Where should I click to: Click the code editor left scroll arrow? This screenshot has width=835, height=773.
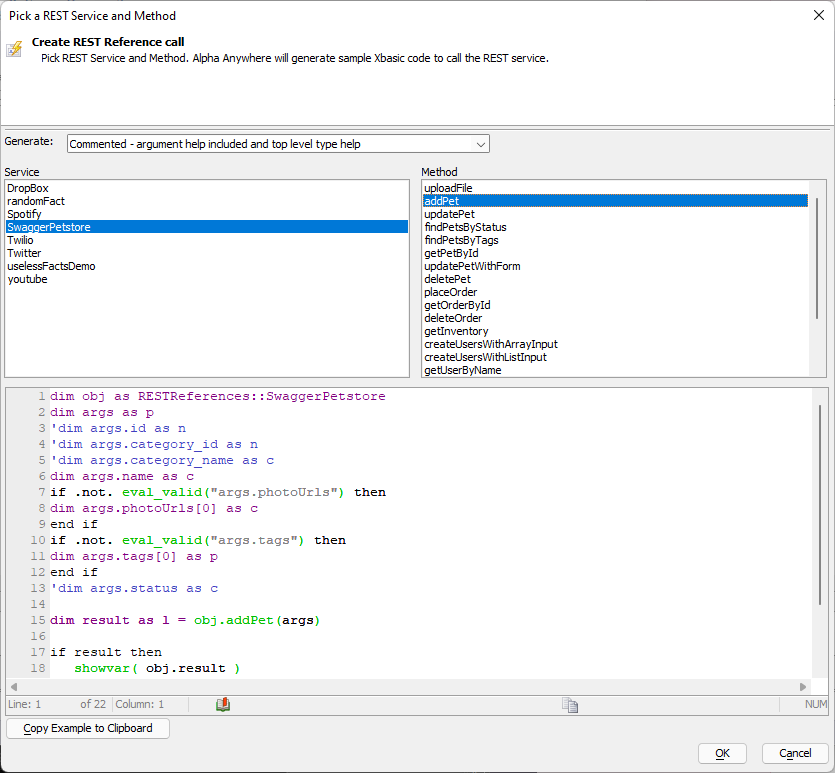(x=14, y=687)
